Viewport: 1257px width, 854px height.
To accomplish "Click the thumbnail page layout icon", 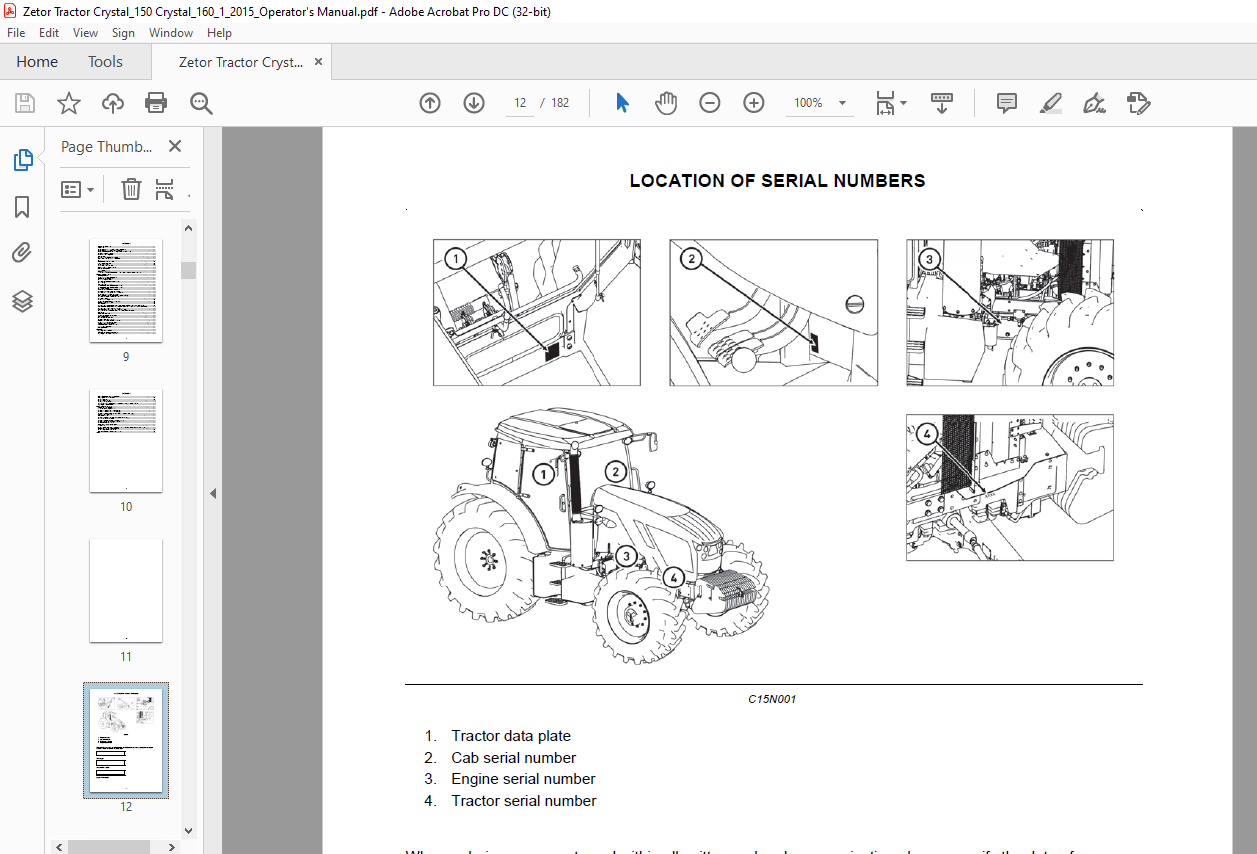I will pyautogui.click(x=165, y=189).
